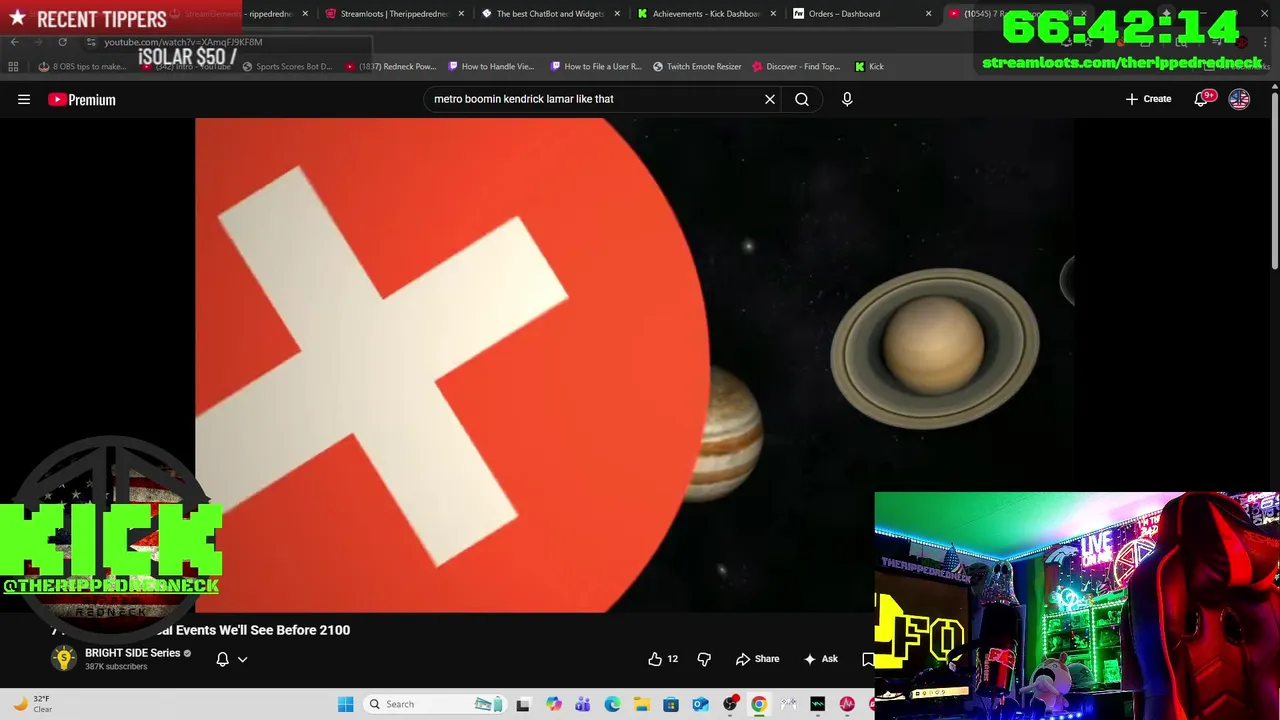Switch to Orders – Dashboard tab
Image resolution: width=1280 pixels, height=720 pixels.
pos(845,14)
